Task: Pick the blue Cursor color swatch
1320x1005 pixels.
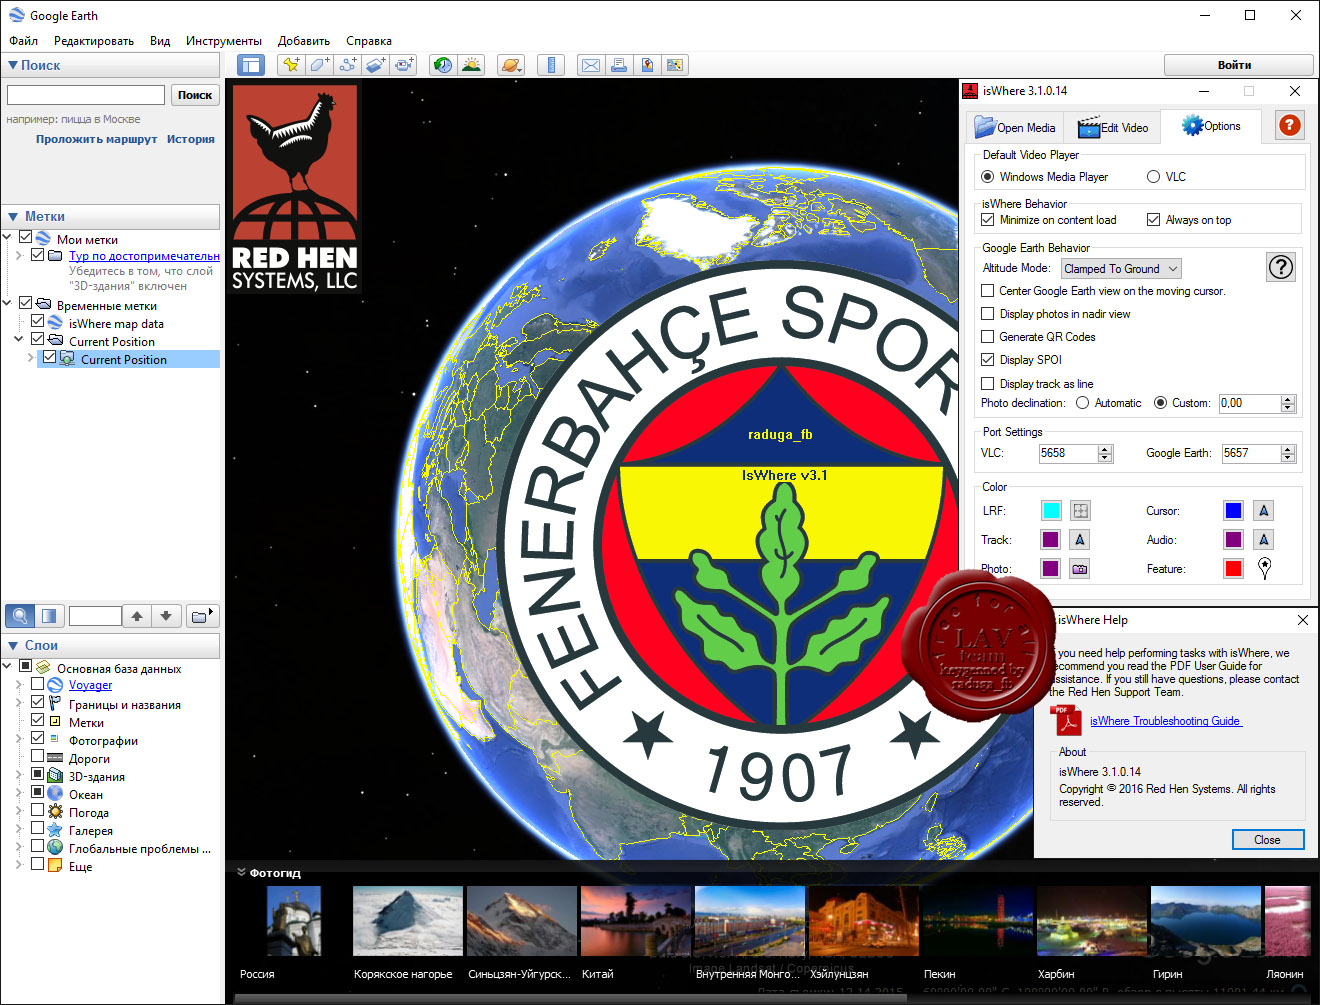Action: tap(1234, 510)
